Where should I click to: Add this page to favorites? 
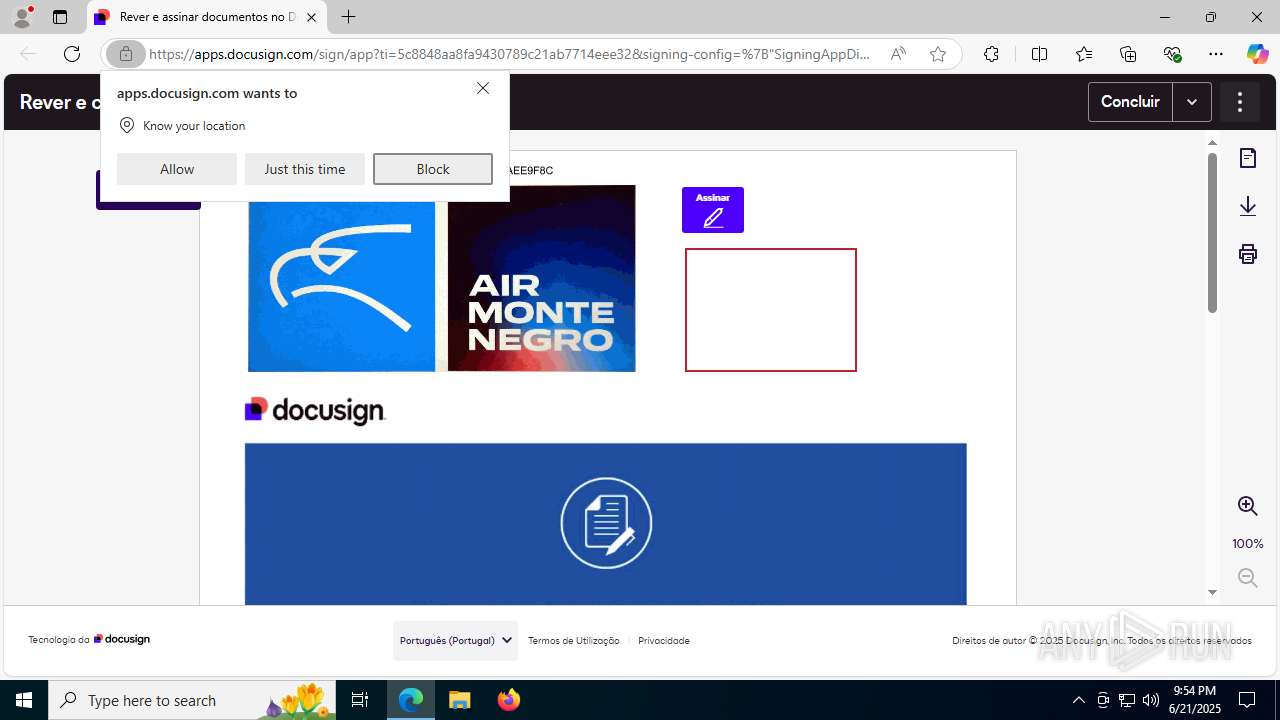tap(938, 54)
